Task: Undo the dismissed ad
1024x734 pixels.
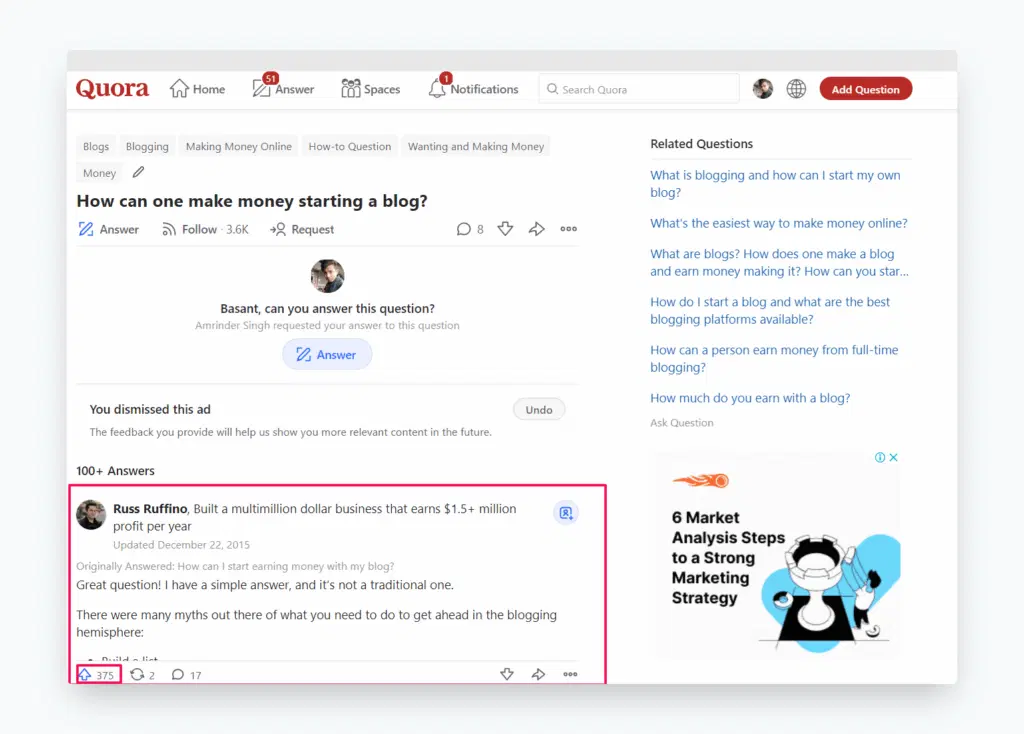Action: (x=539, y=409)
